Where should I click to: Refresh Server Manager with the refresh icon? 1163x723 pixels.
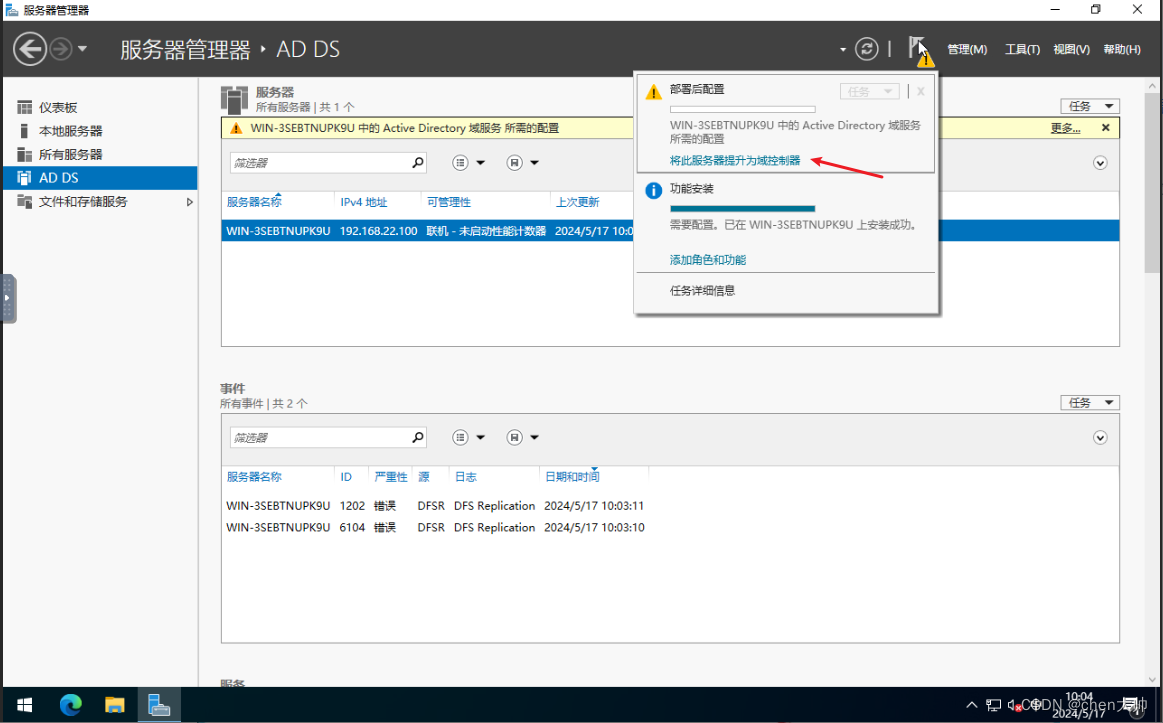(x=866, y=50)
